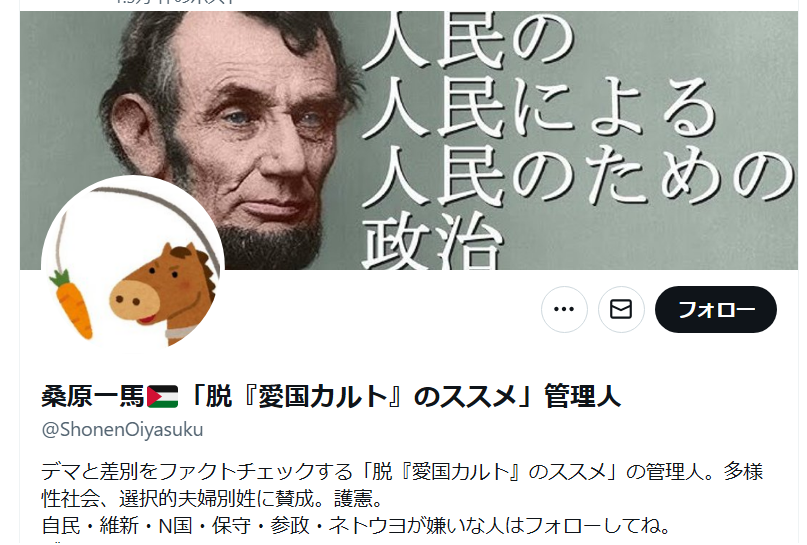
Task: Click the bio line mentioning 選択的夫婦別姓
Action: (x=213, y=498)
